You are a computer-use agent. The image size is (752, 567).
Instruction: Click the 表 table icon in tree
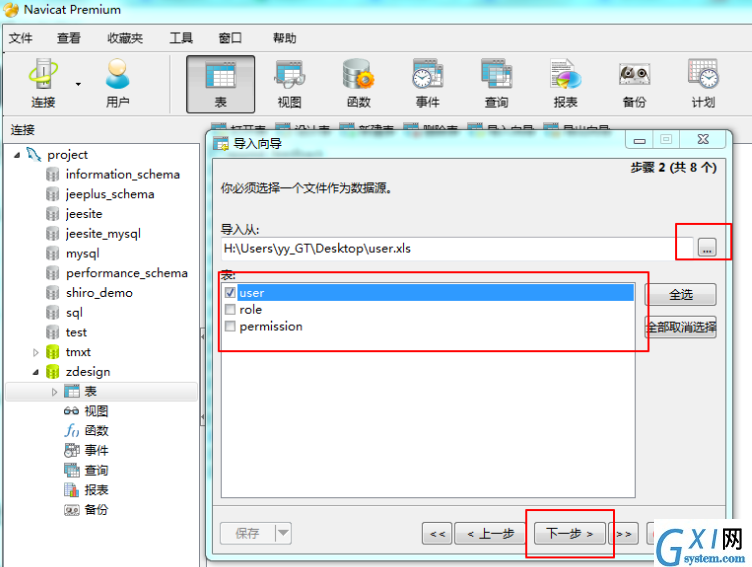72,391
